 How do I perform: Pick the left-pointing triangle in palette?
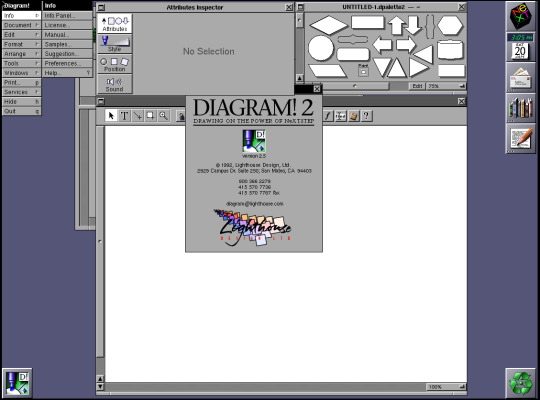[x=424, y=54]
